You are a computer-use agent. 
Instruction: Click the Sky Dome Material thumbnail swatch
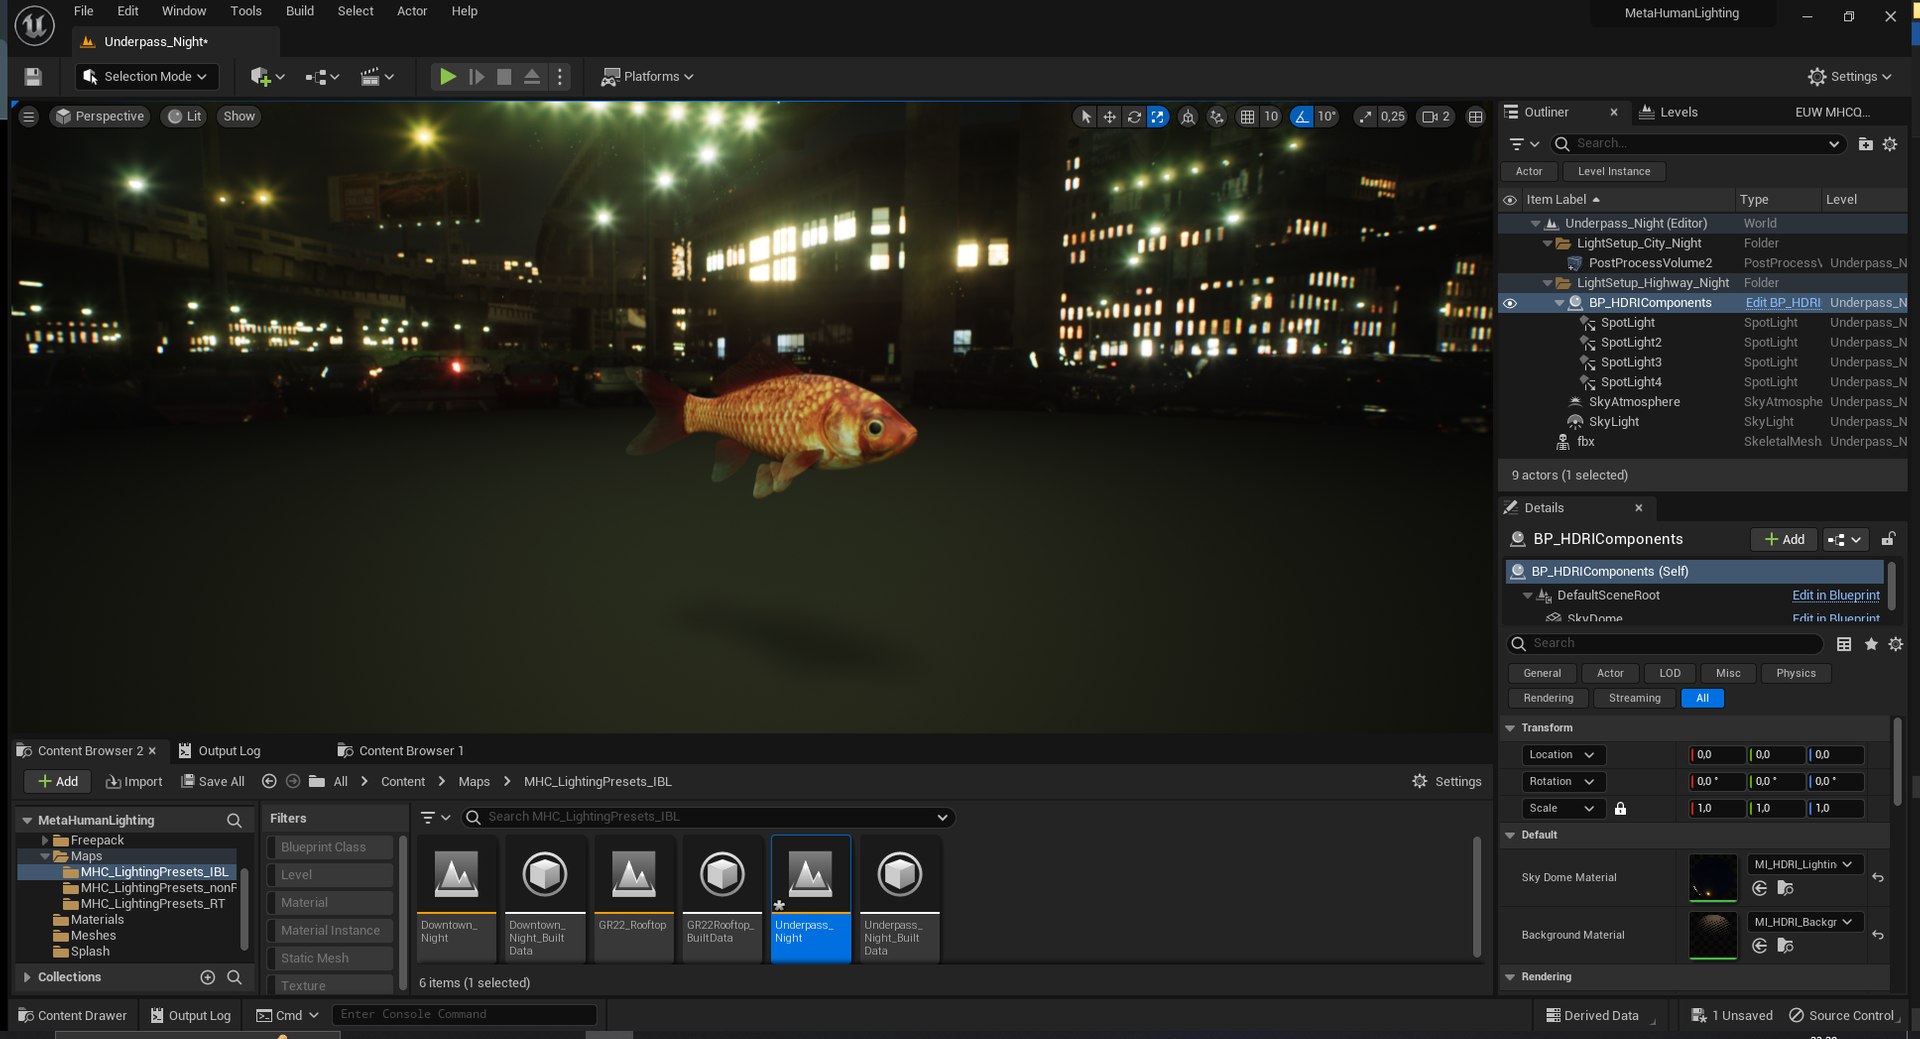pos(1712,878)
